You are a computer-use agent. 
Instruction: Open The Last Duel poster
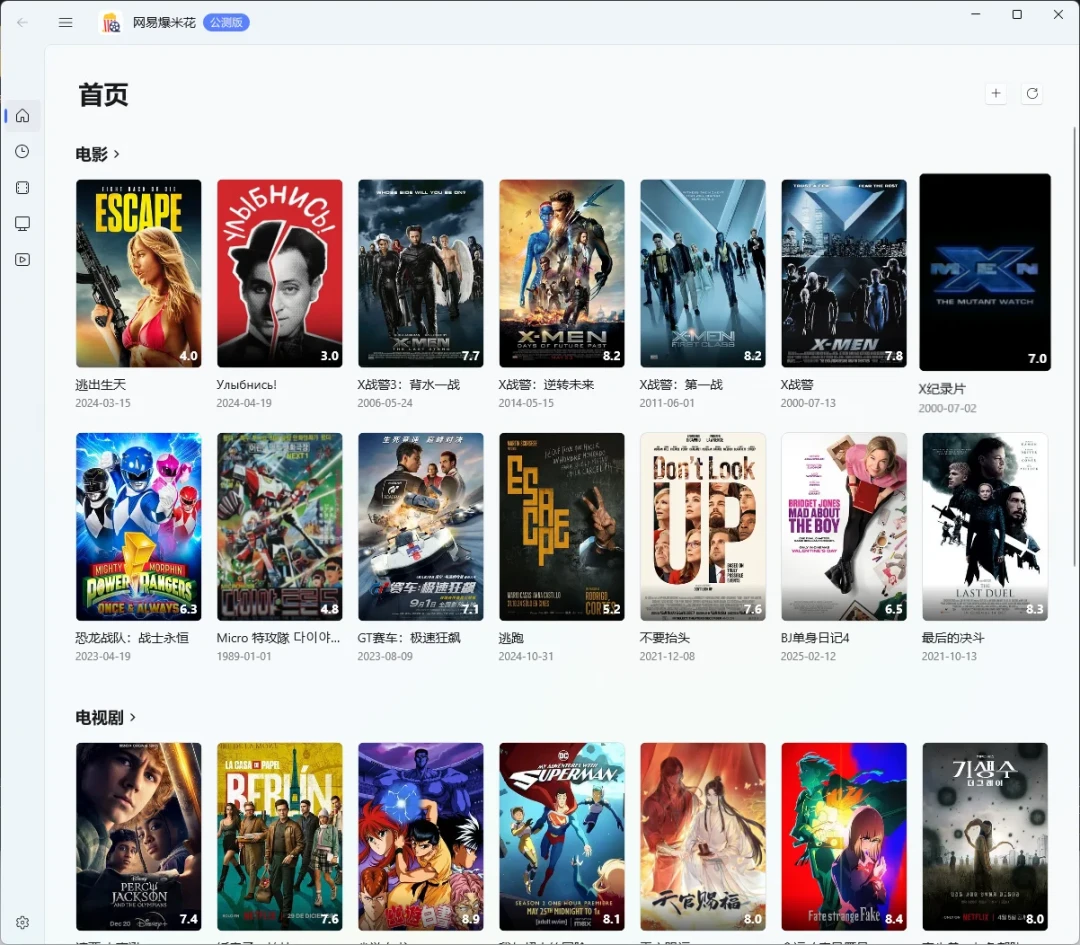click(x=985, y=527)
